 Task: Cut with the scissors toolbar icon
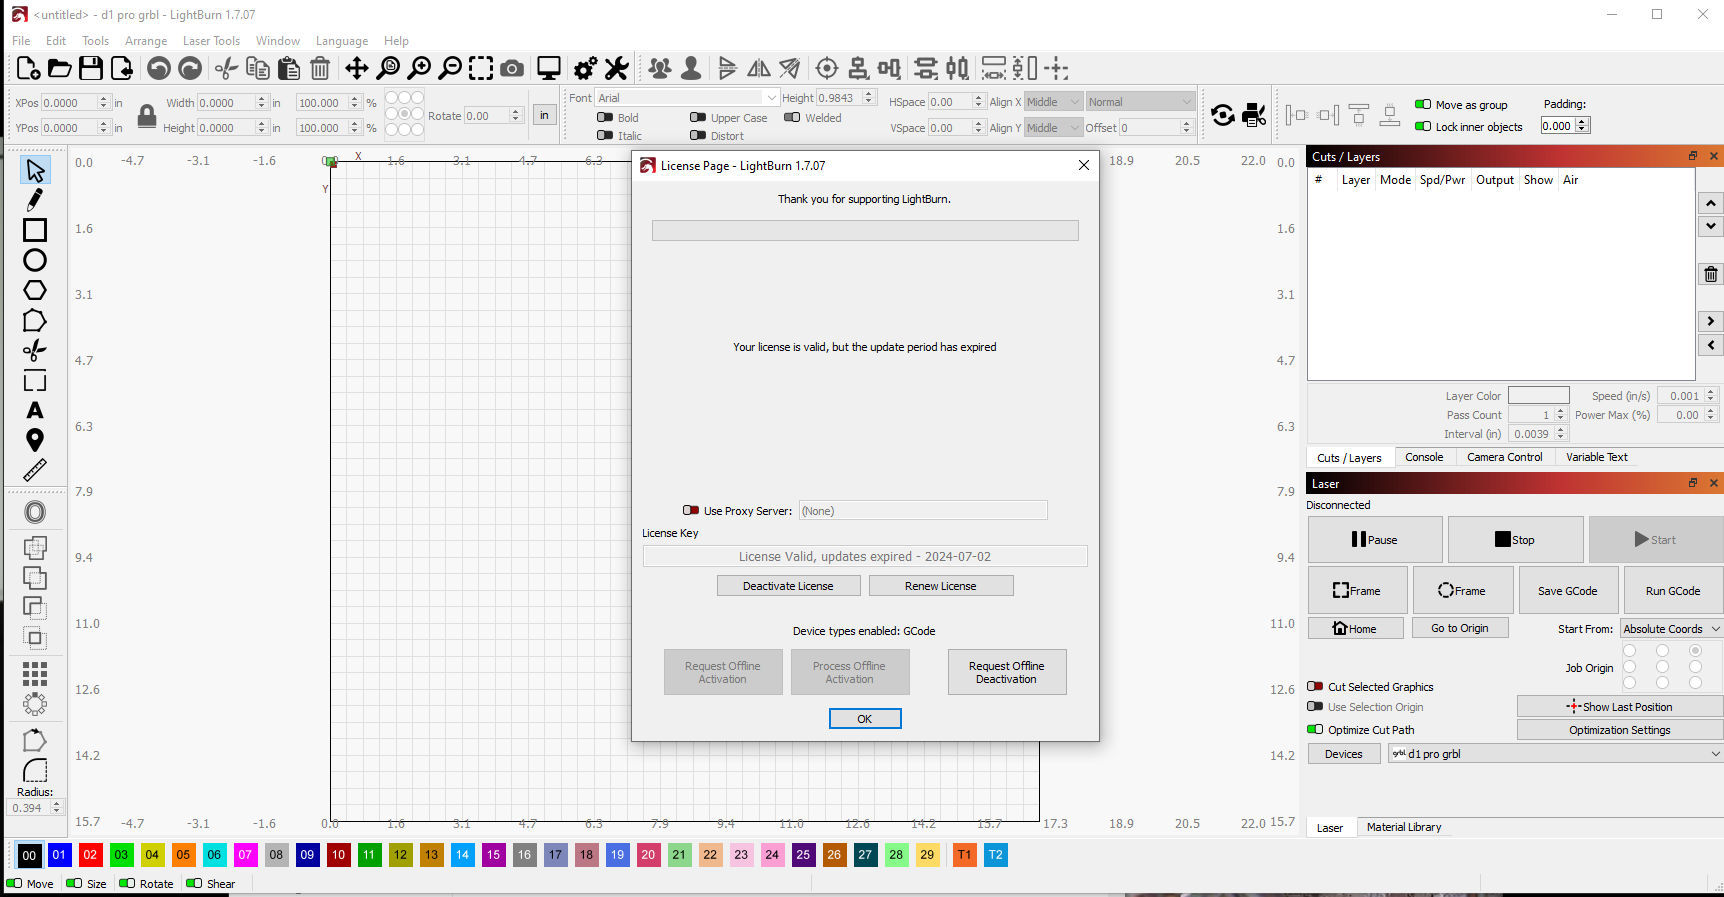pos(227,68)
